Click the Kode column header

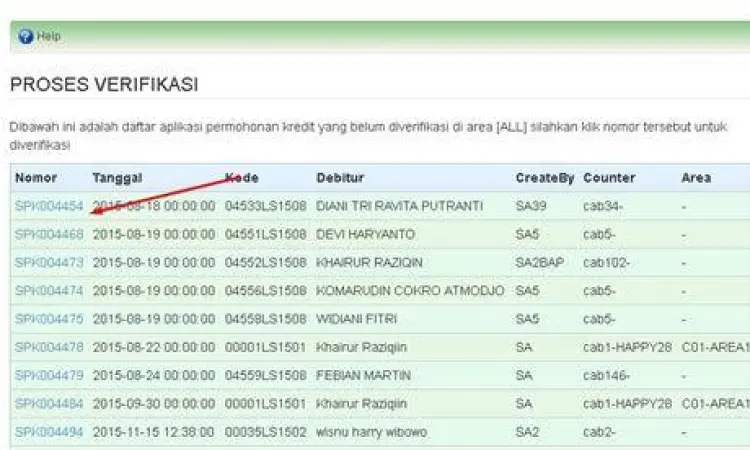click(x=242, y=178)
